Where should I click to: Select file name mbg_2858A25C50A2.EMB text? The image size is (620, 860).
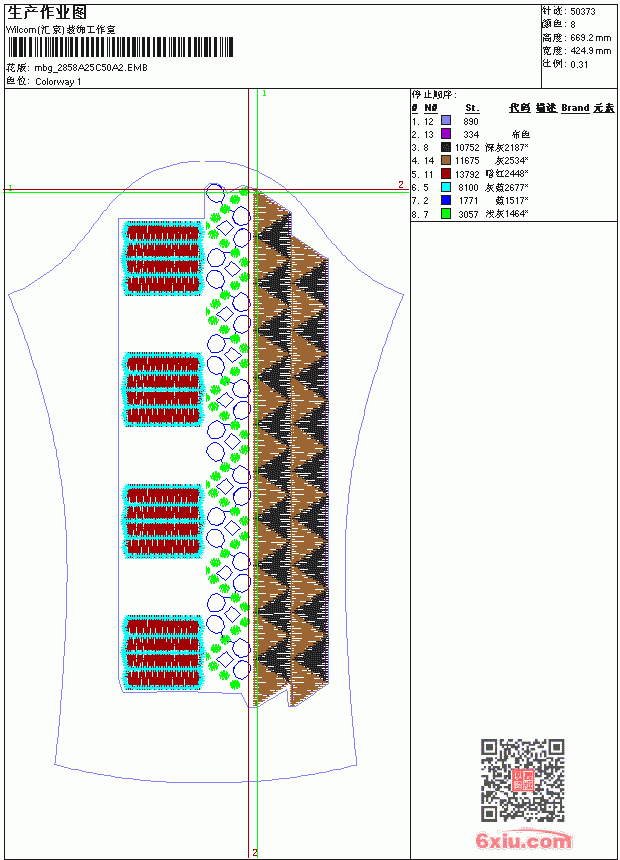[x=91, y=68]
